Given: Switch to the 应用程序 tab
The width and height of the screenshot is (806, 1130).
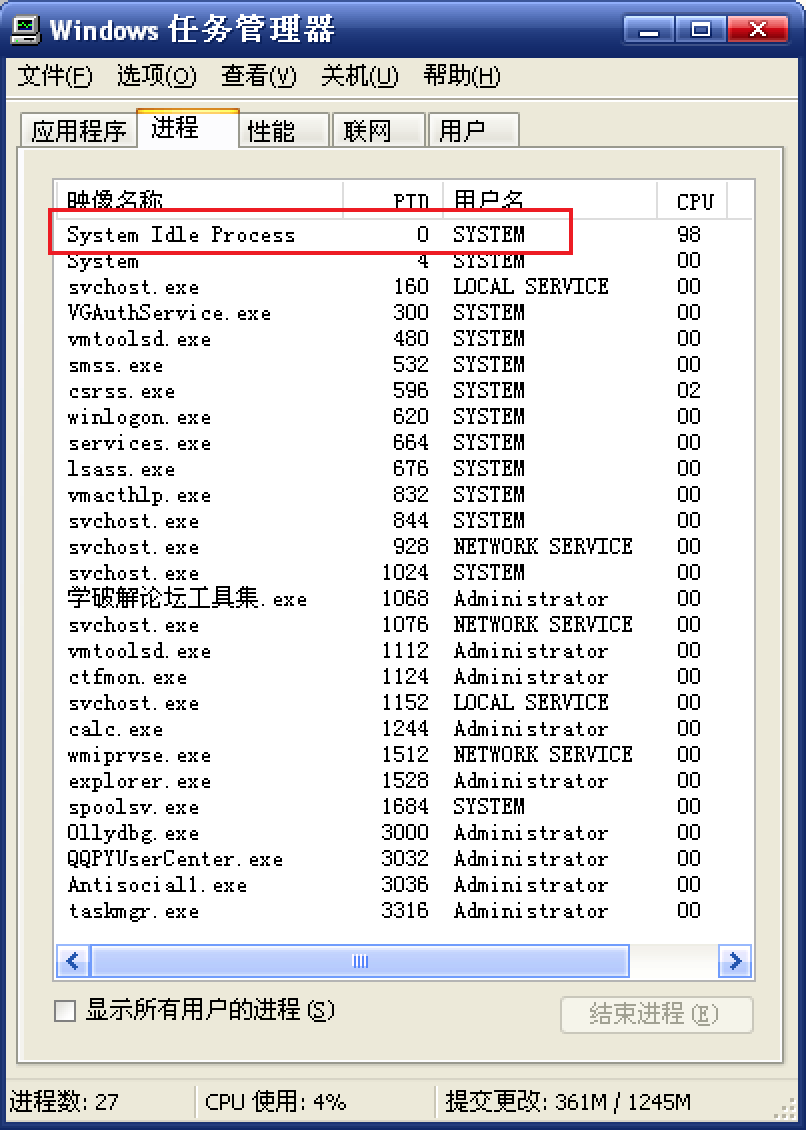Looking at the screenshot, I should pyautogui.click(x=78, y=131).
